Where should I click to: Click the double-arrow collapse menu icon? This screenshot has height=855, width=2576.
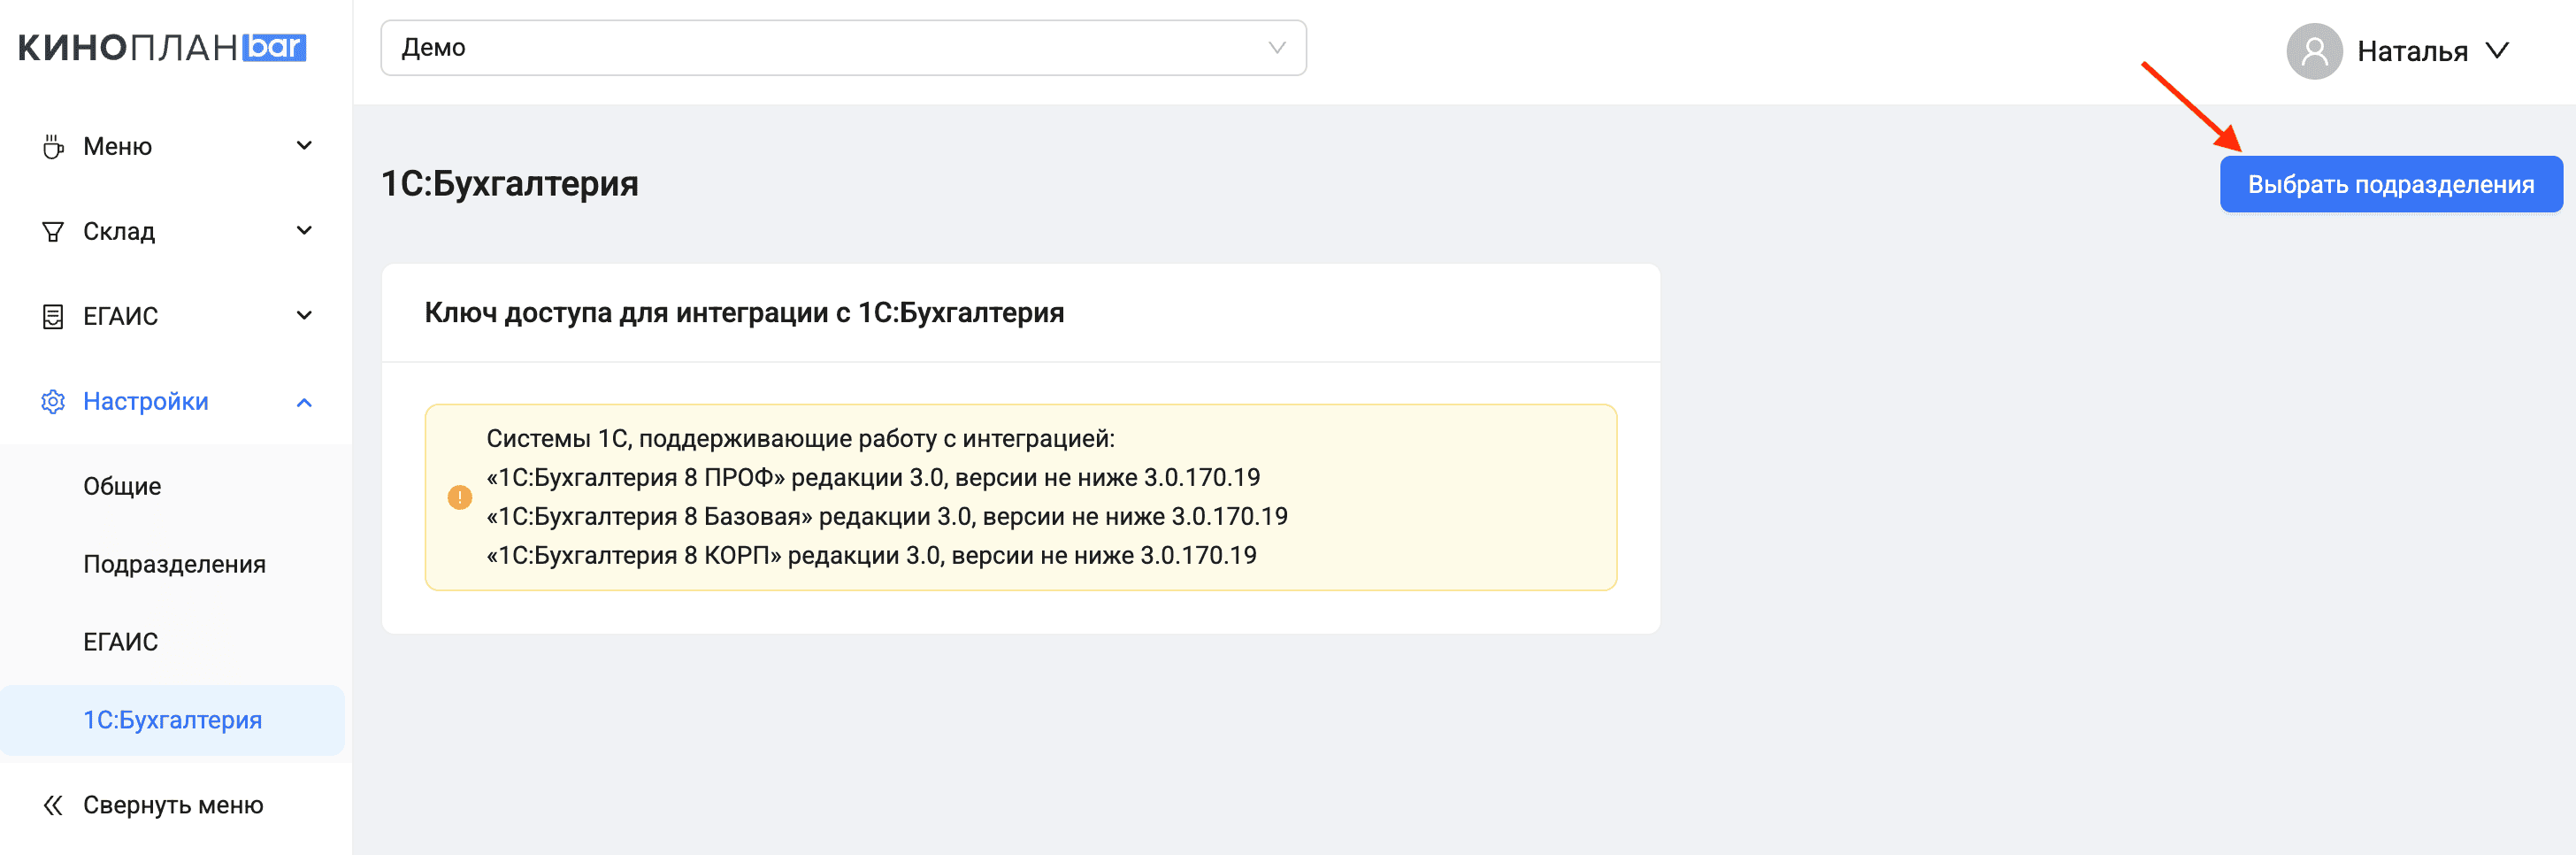coord(53,805)
